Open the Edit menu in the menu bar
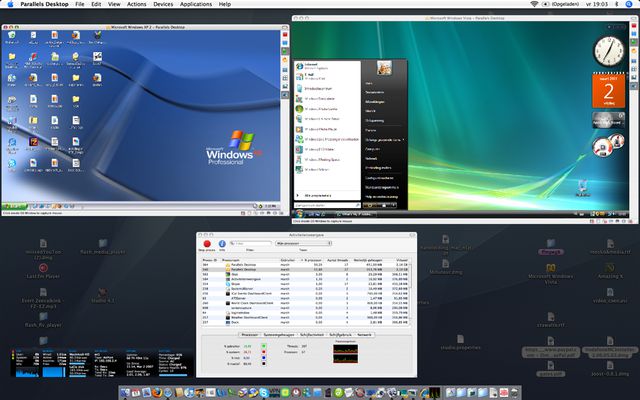The width and height of the screenshot is (640, 400). point(96,4)
